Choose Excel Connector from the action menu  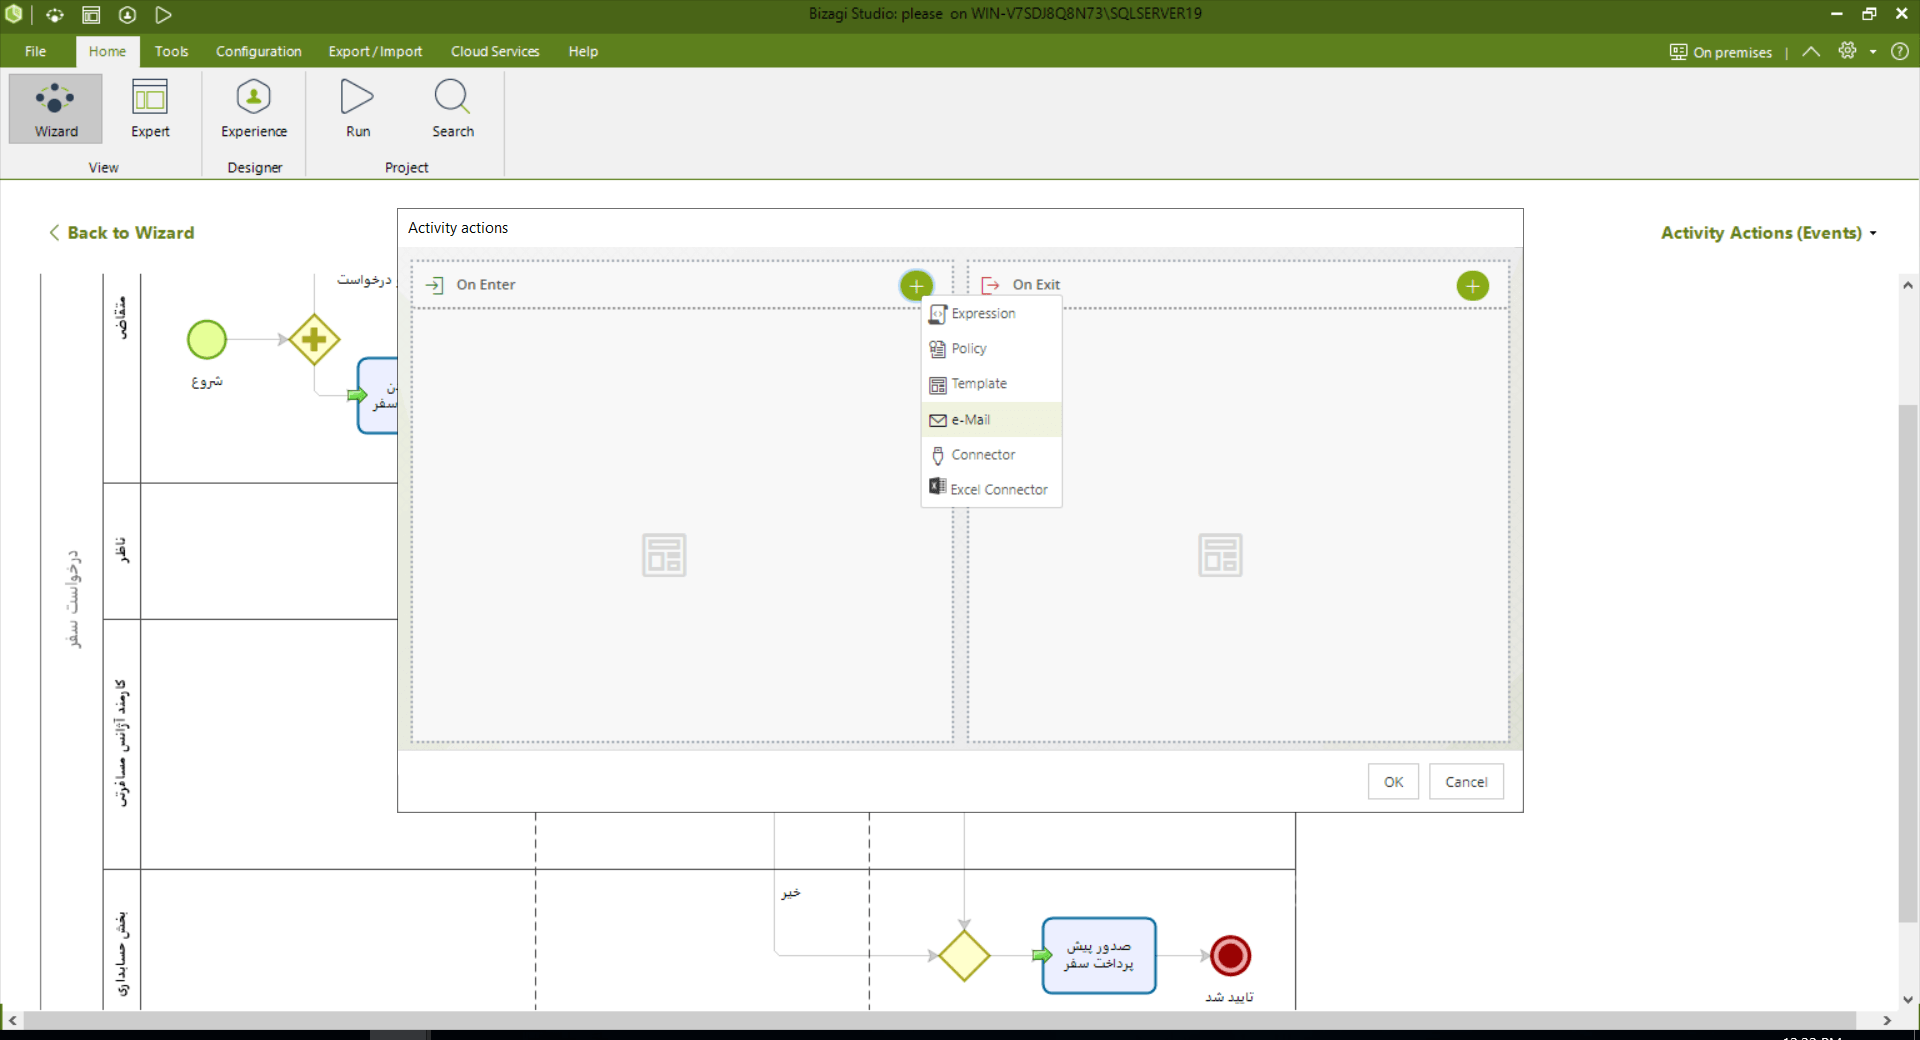click(x=991, y=489)
